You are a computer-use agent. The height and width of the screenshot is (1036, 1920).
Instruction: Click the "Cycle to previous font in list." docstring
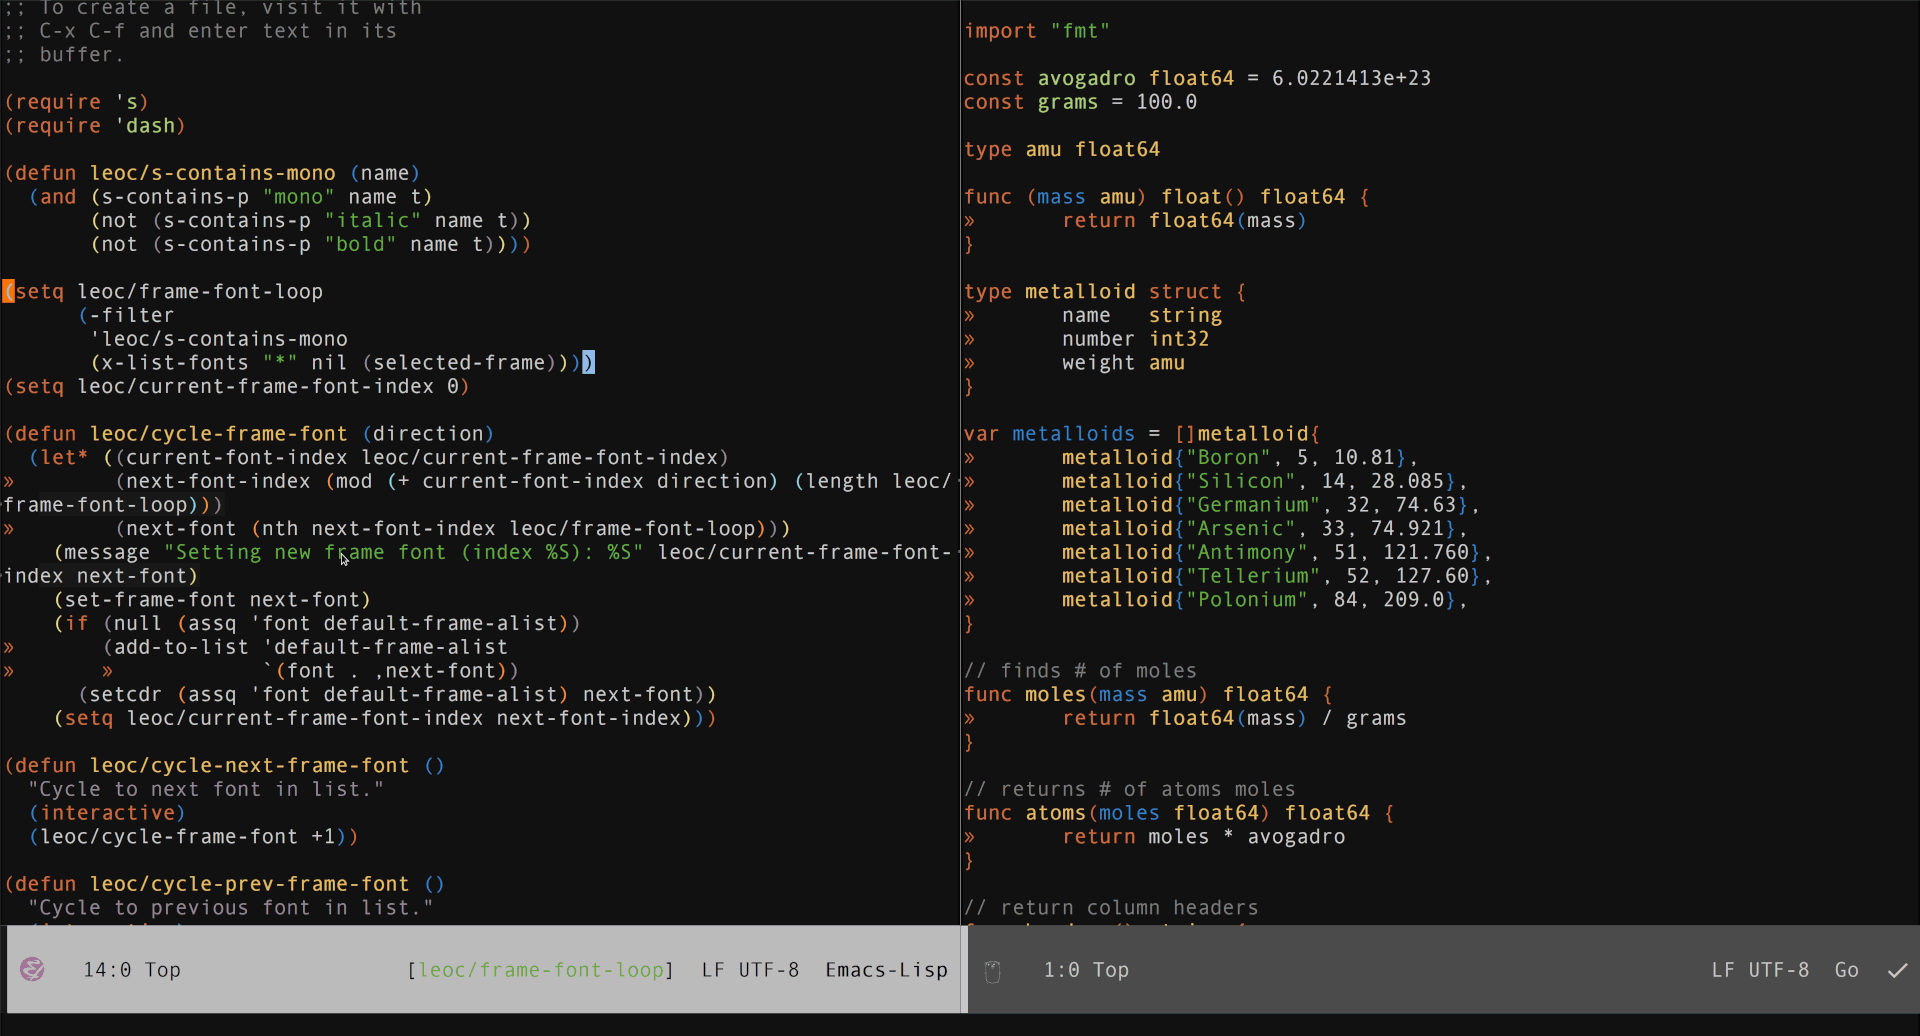pos(231,908)
